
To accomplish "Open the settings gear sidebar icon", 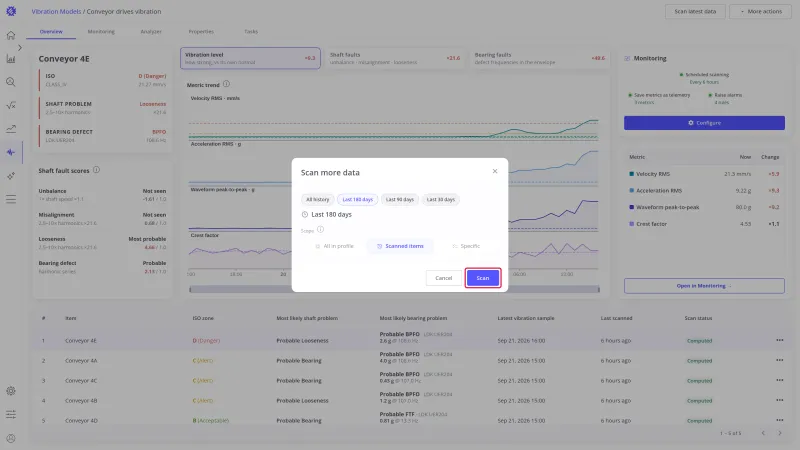I will pos(11,391).
